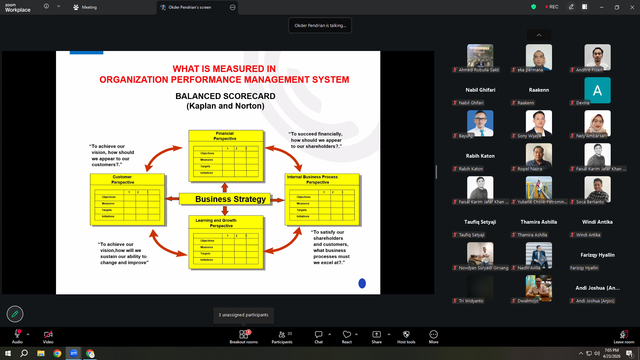Click the Zoom Workplace logo
Image resolution: width=640 pixels, height=360 pixels.
18,7
